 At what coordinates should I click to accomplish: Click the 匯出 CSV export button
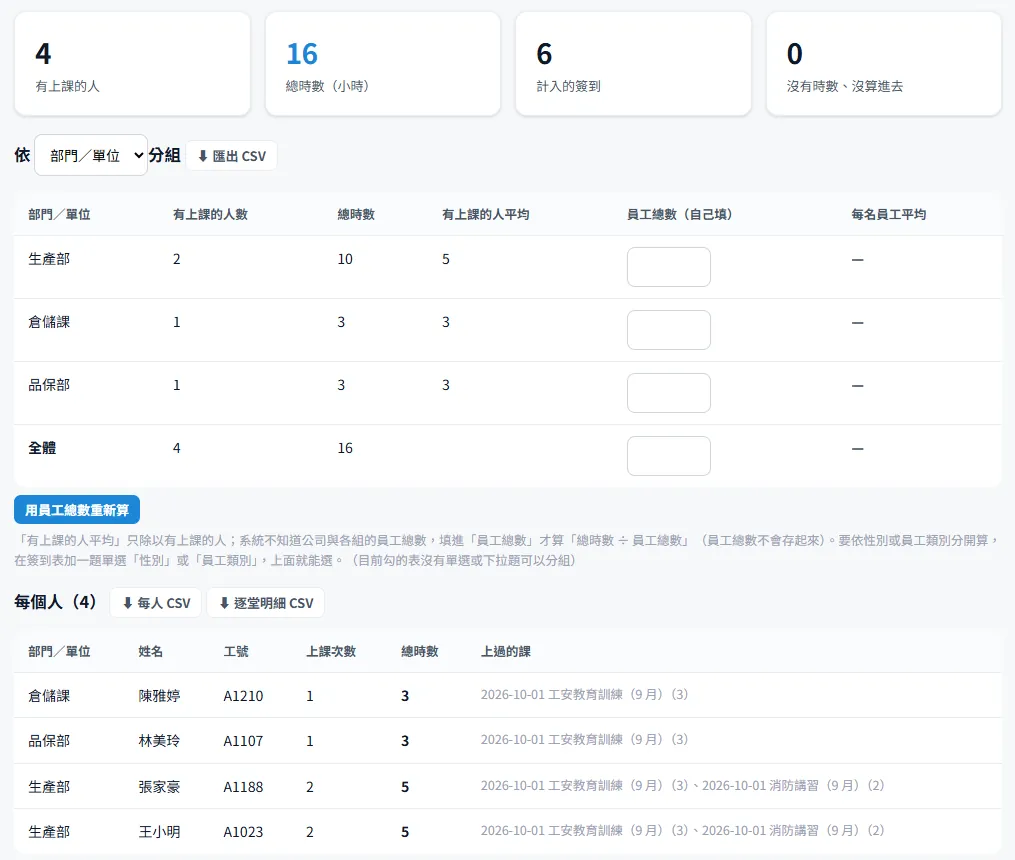232,156
